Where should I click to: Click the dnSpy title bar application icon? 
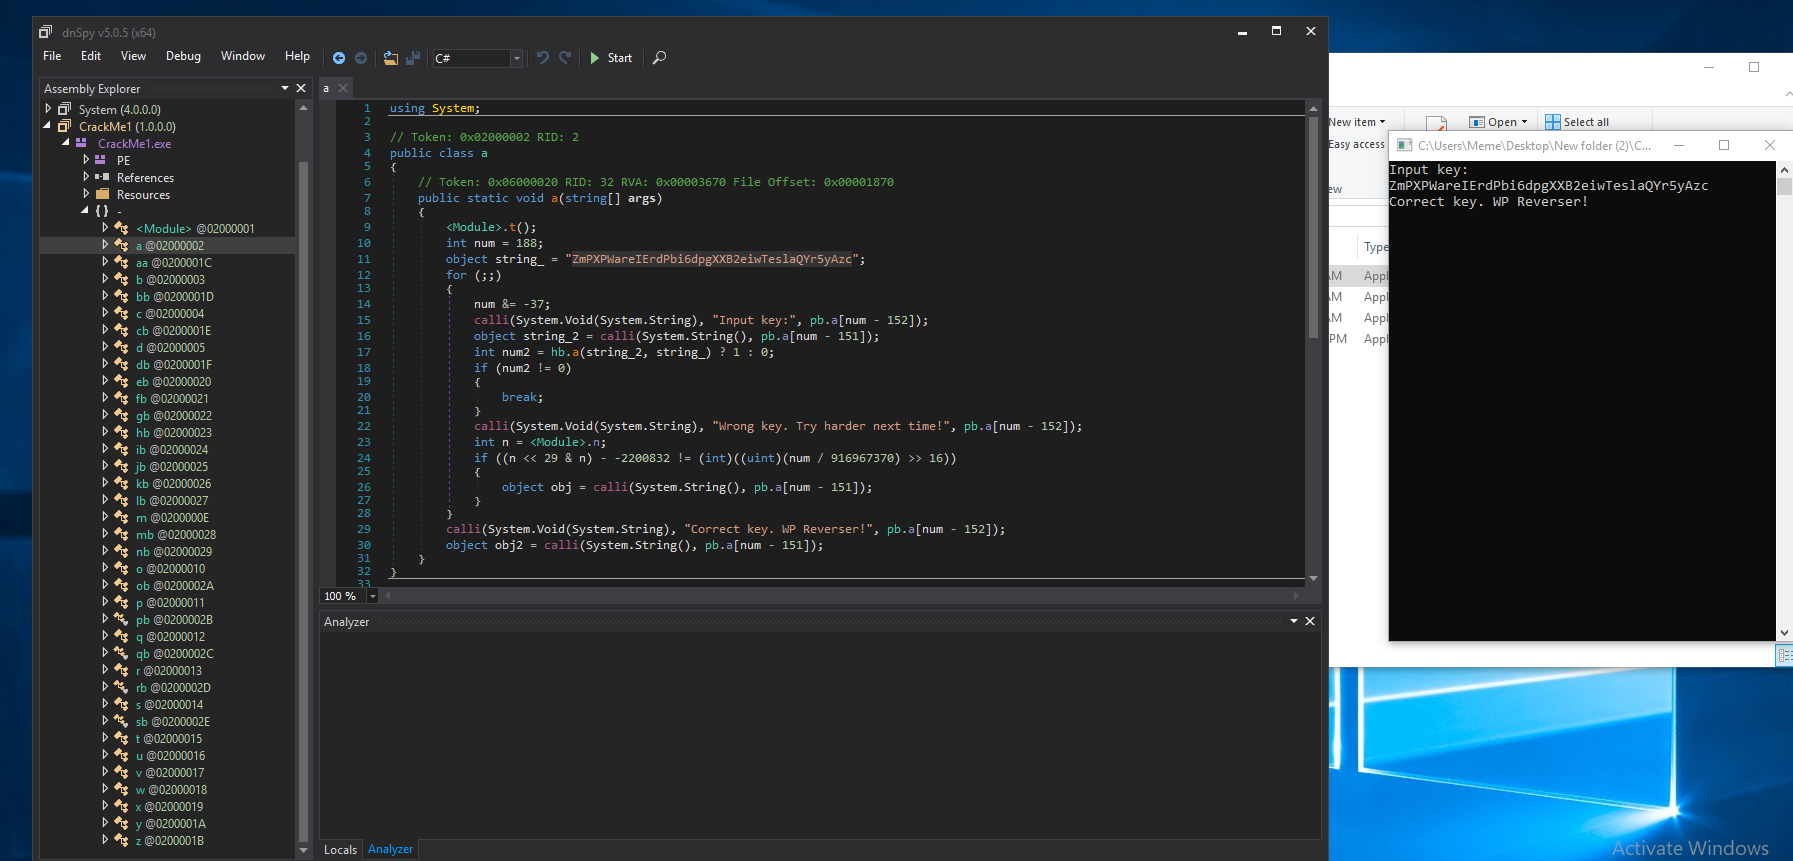(46, 32)
